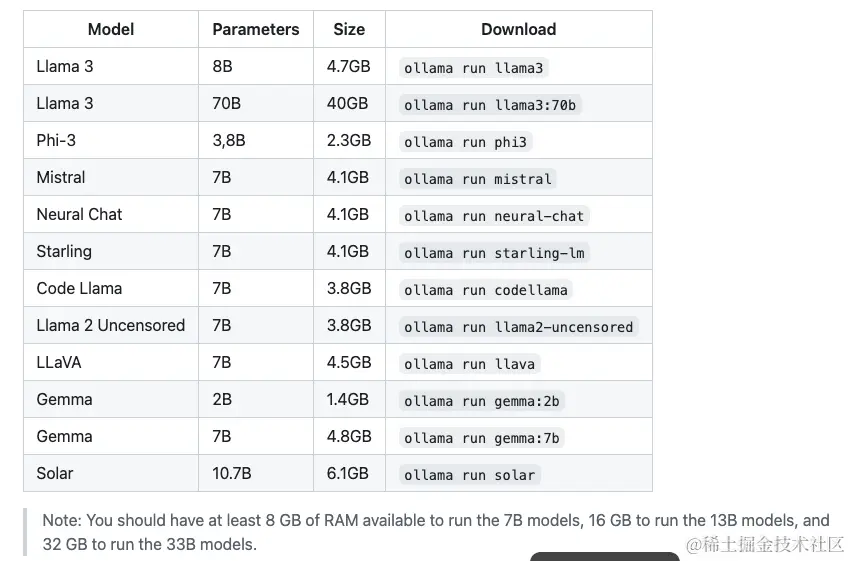Screen dimensions: 851x561
Task: Click the 稀土掘金技术社区 watermark
Action: tap(765, 544)
